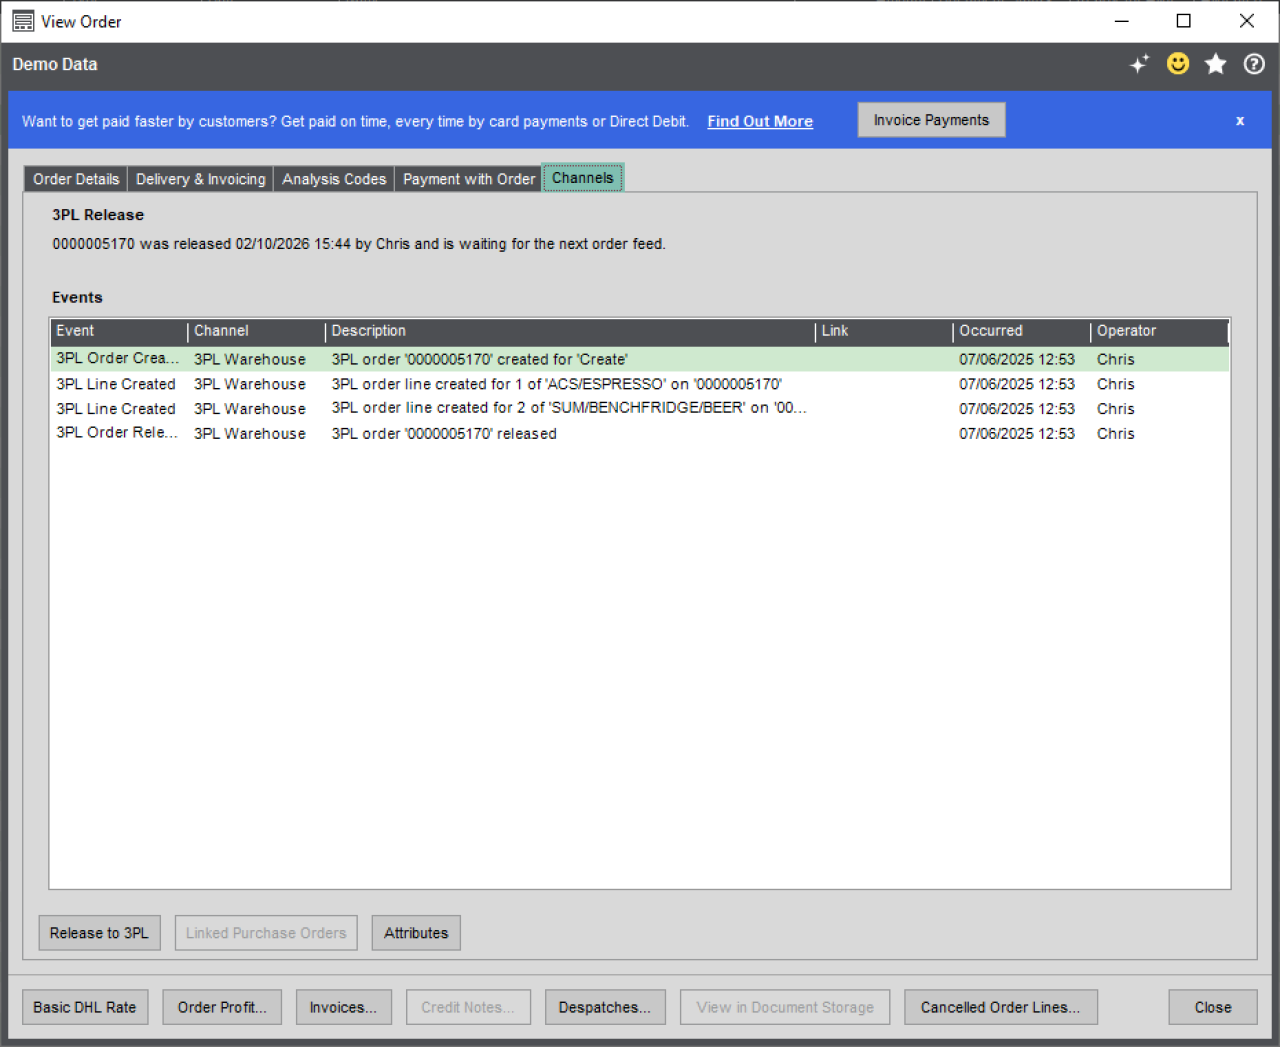
Task: Dismiss the blue banner with the x
Action: tap(1240, 121)
